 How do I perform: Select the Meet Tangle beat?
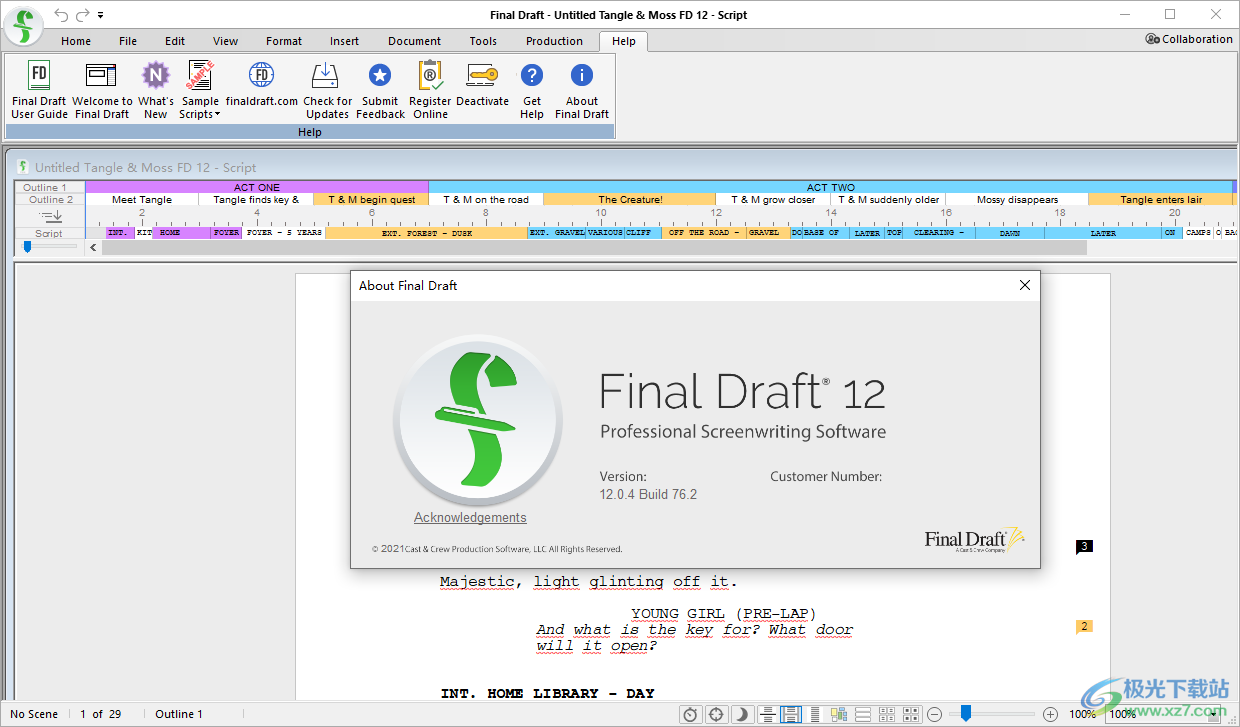point(142,199)
